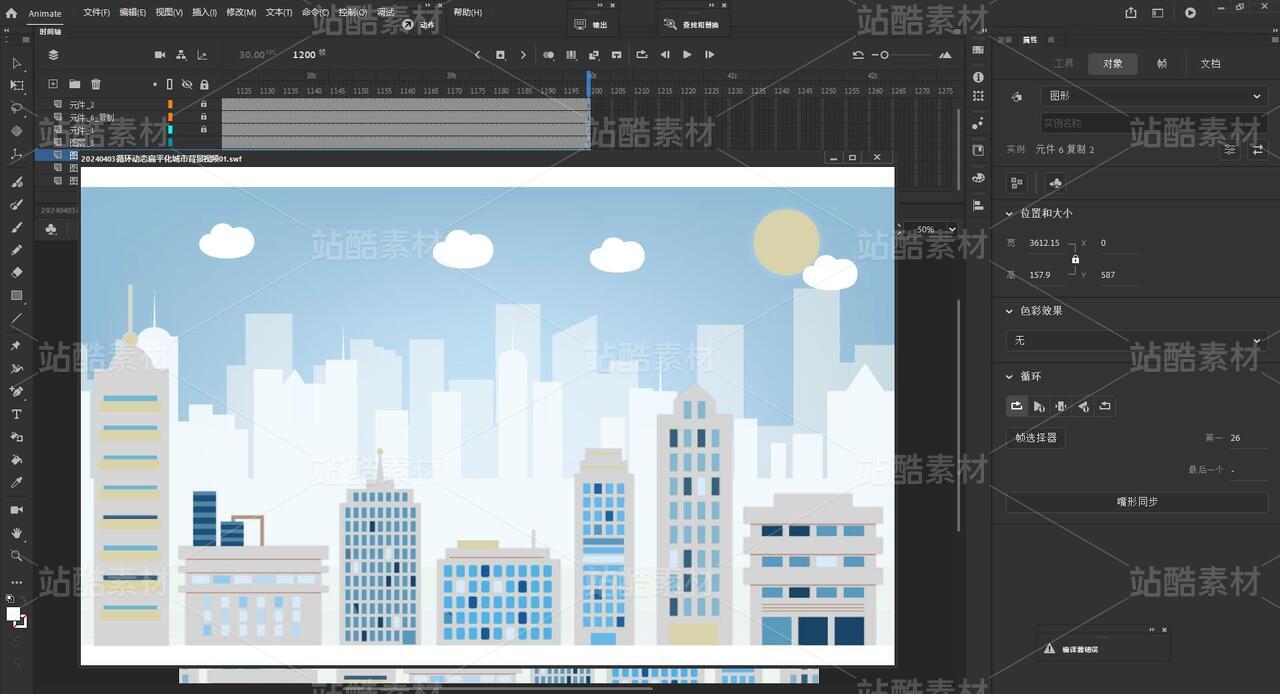Add camera layer in timeline header
The image size is (1280, 694).
pyautogui.click(x=160, y=55)
